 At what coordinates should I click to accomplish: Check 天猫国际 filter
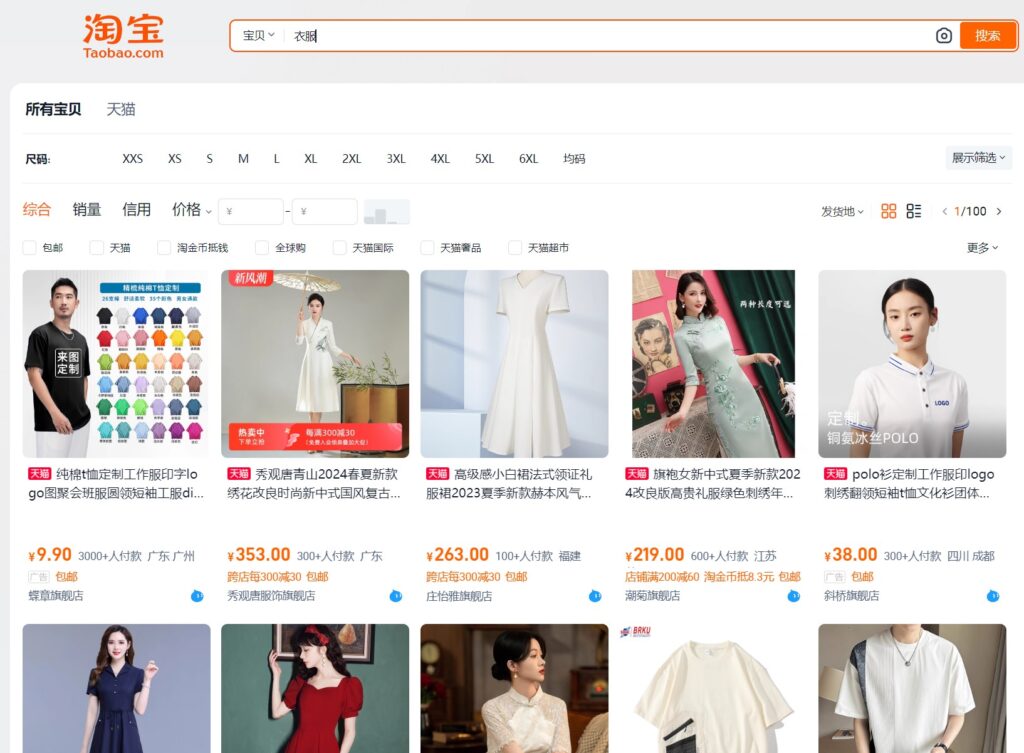(x=340, y=248)
